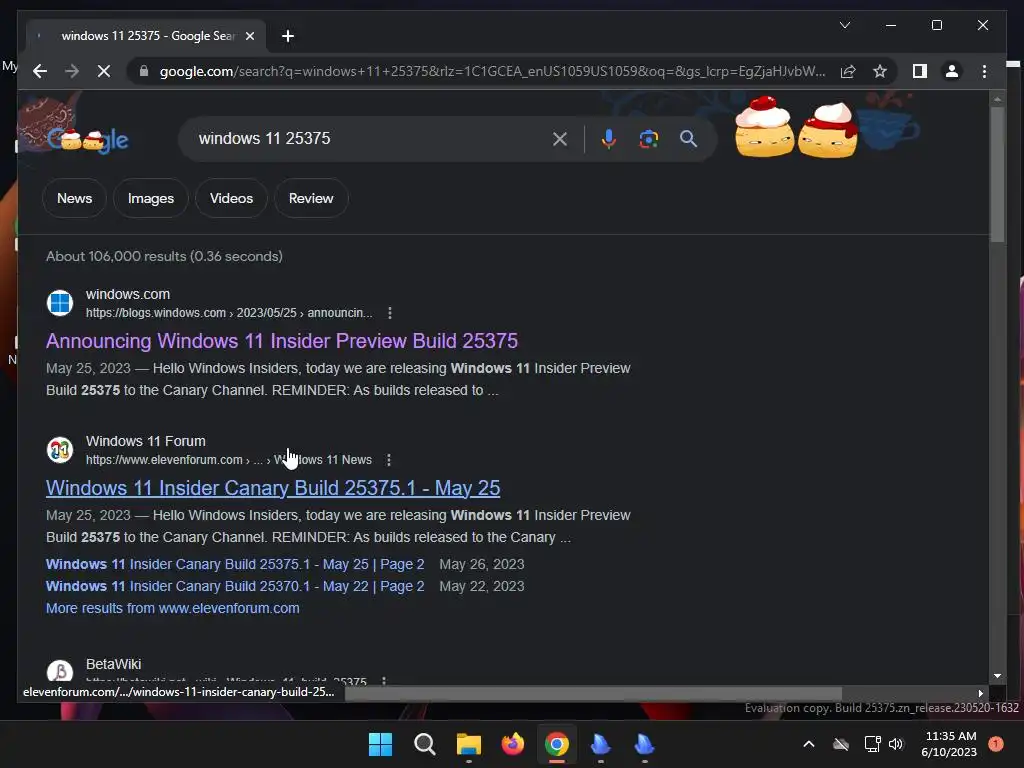
Task: Filter results by Images
Action: pyautogui.click(x=151, y=199)
